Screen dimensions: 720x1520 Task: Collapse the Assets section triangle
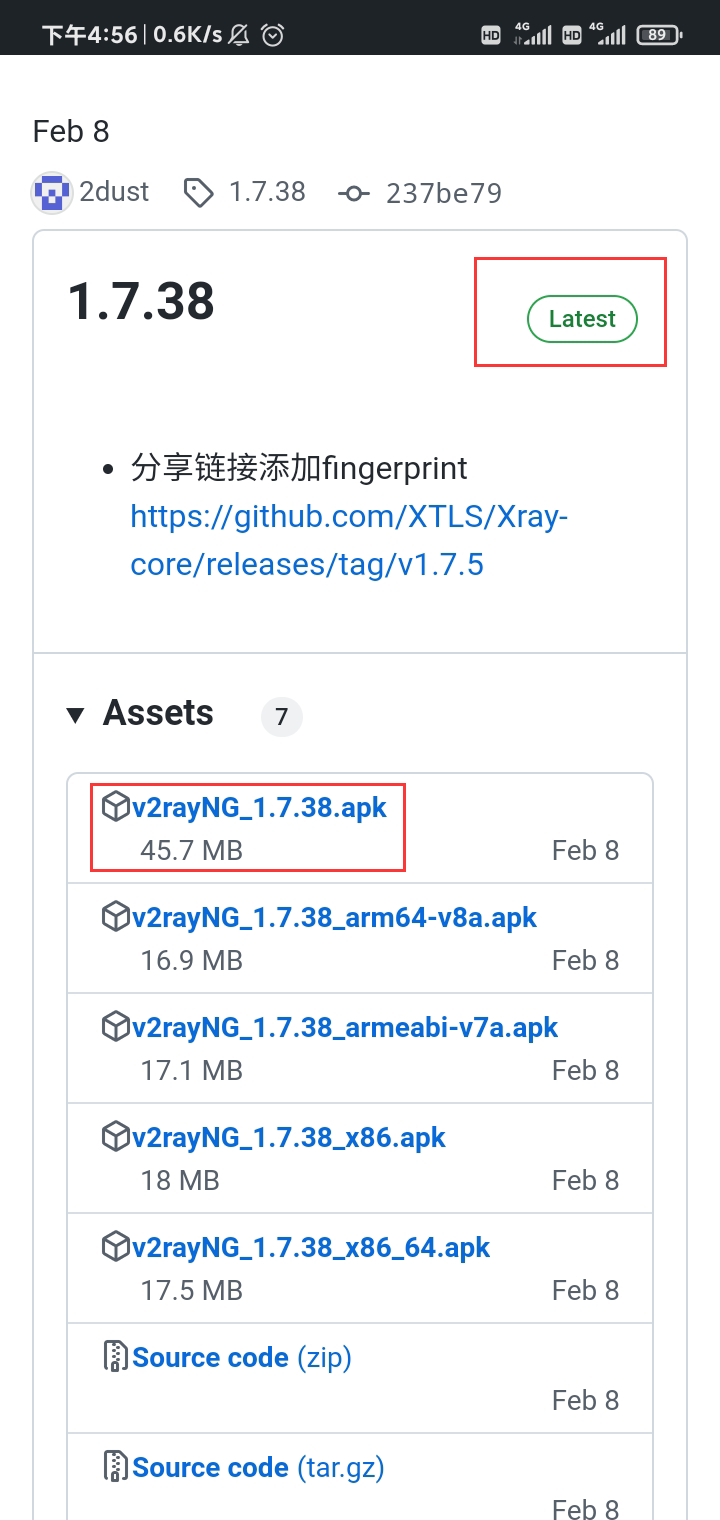(75, 714)
